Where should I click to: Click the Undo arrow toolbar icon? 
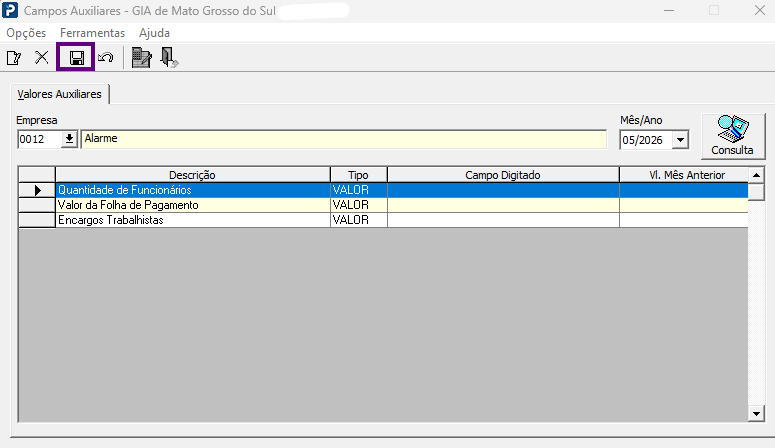[x=105, y=58]
